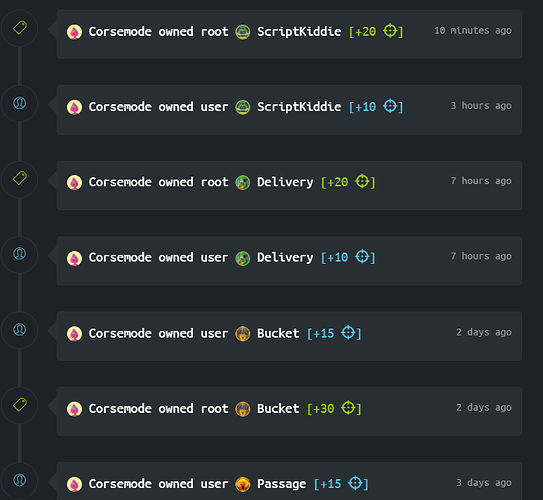The height and width of the screenshot is (500, 543).
Task: Click the Corsemode avatar in the first activity entry
Action: (74, 32)
